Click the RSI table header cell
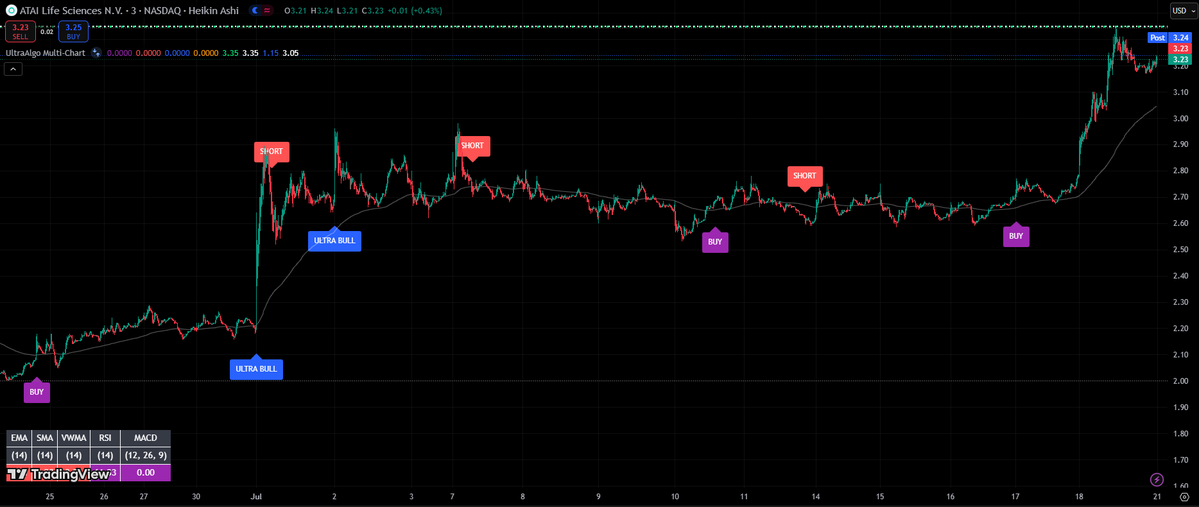Screen dimensions: 1199x507 point(106,438)
